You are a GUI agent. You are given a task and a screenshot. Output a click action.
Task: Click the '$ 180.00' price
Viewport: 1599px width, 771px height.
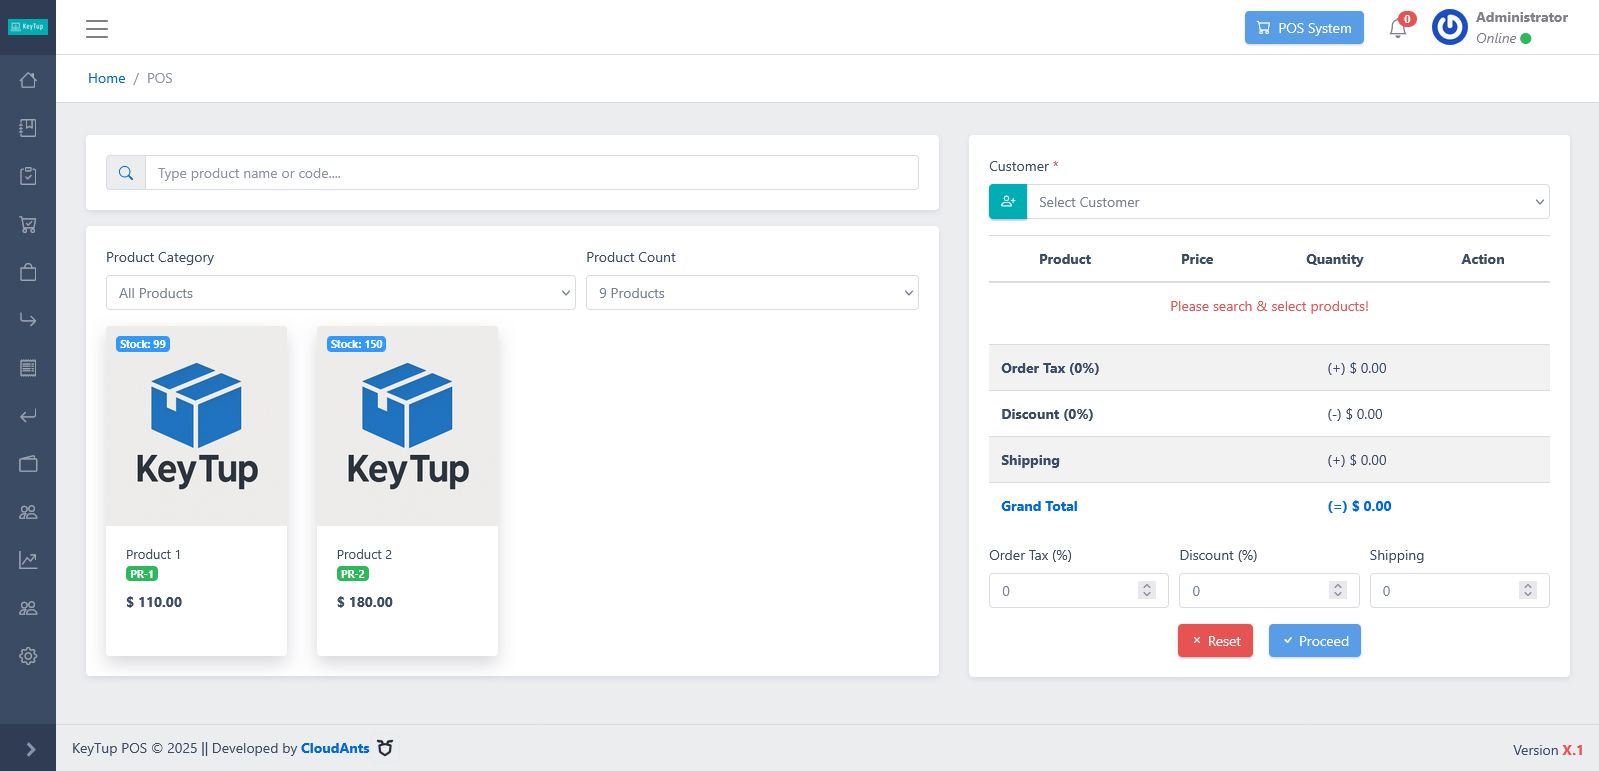coord(365,602)
